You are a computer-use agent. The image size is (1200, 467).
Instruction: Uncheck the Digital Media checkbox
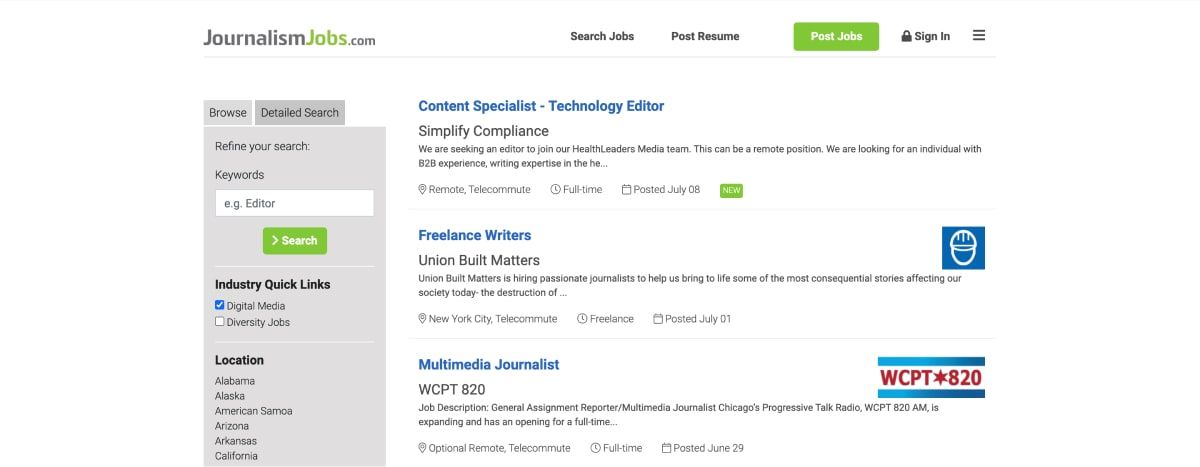[220, 306]
